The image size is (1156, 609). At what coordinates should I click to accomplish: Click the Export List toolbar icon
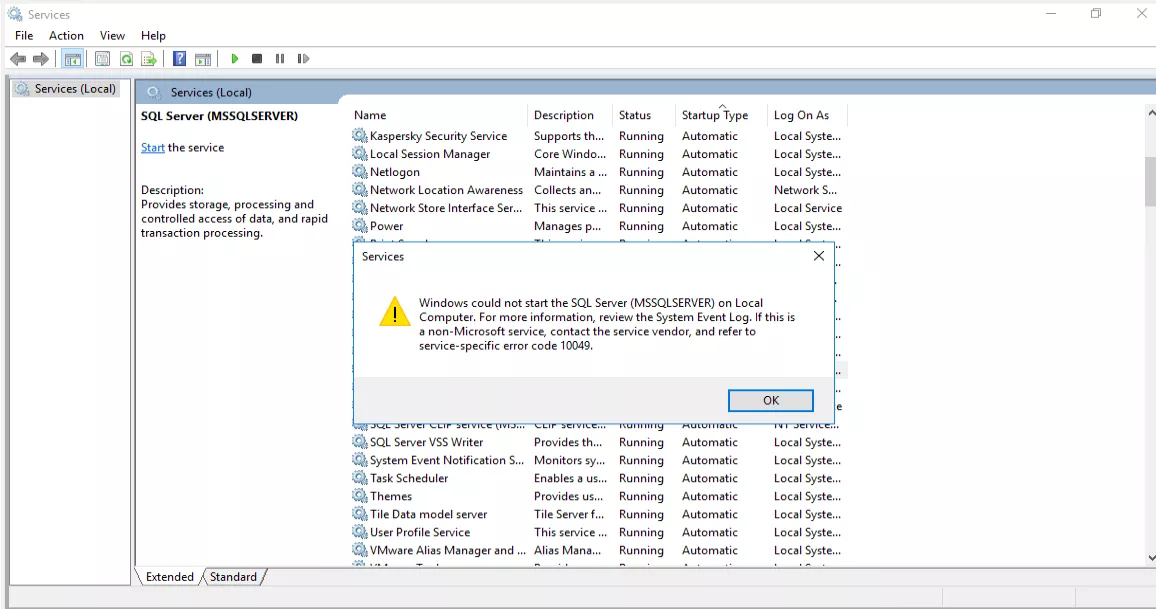[x=149, y=59]
